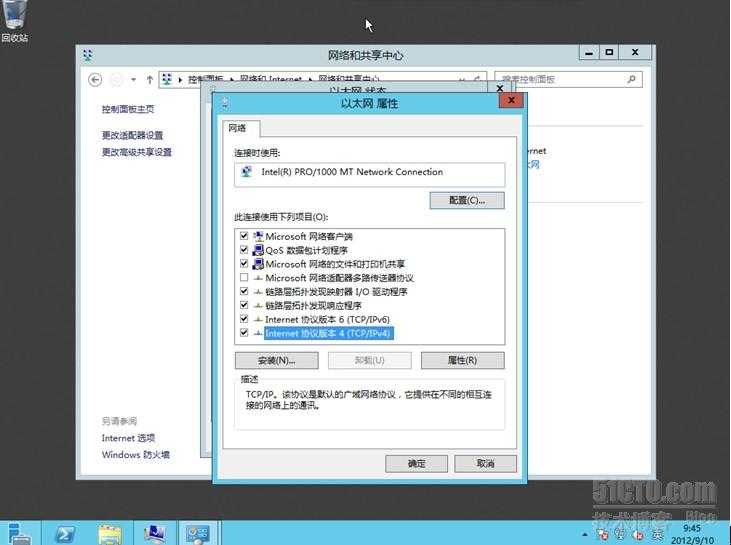This screenshot has width=731, height=545.
Task: Open Windows Firewall link
Action: (136, 455)
